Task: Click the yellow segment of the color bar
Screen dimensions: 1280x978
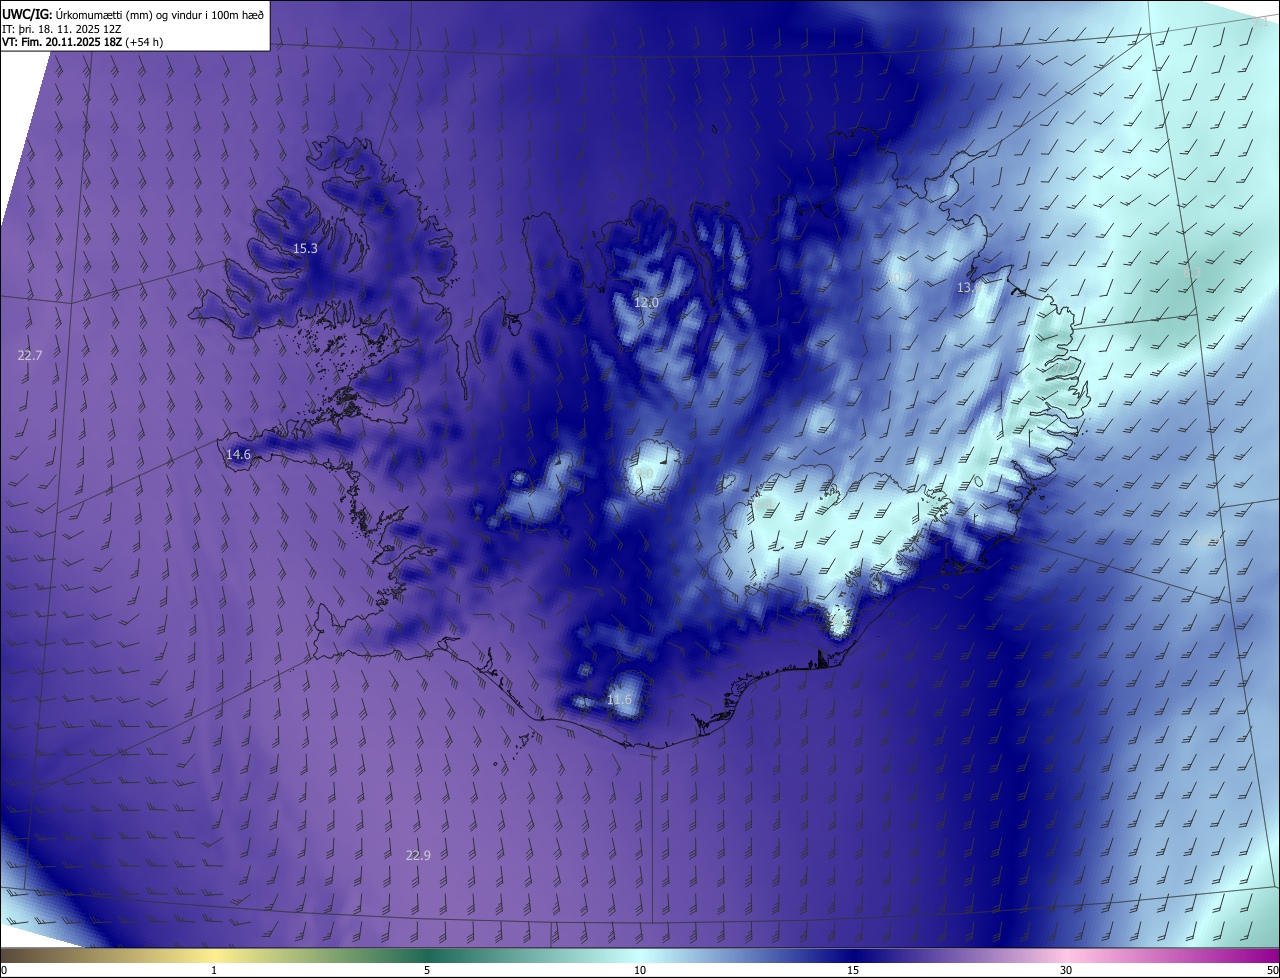Action: (214, 956)
